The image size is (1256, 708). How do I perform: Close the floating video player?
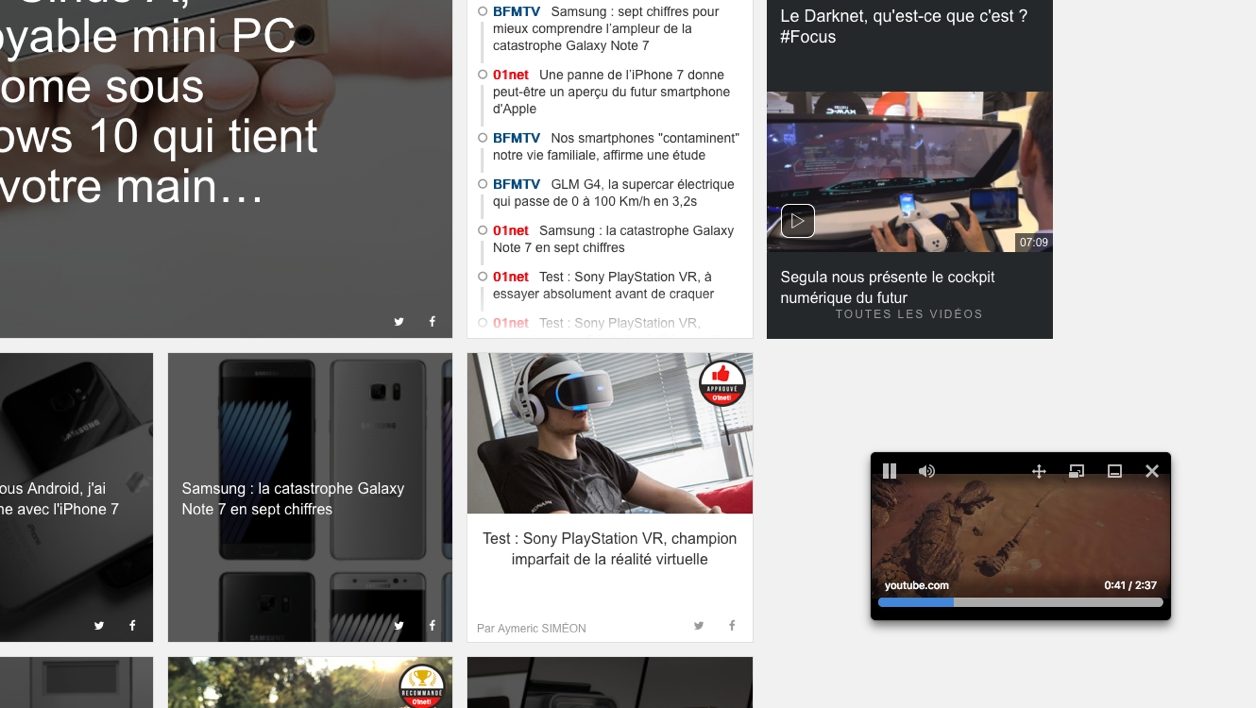pos(1152,471)
